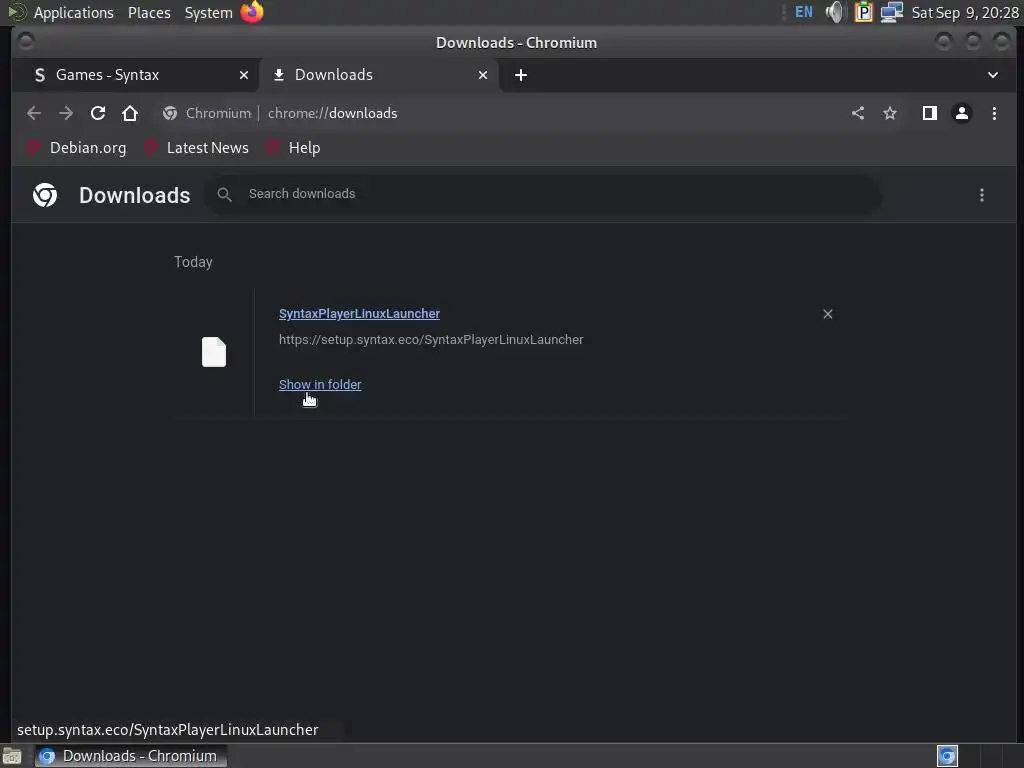The width and height of the screenshot is (1024, 768).
Task: Open the Applications menu
Action: tap(73, 12)
